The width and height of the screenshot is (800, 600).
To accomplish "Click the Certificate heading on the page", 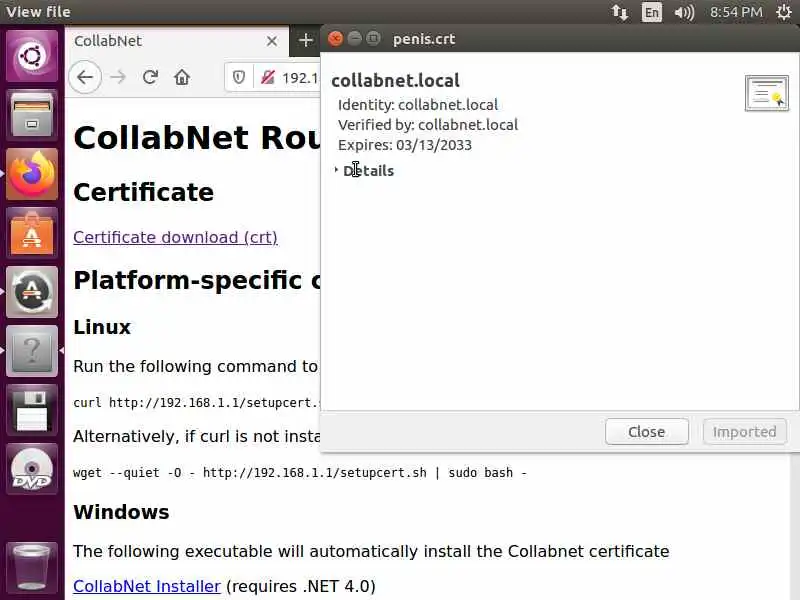I will [143, 192].
